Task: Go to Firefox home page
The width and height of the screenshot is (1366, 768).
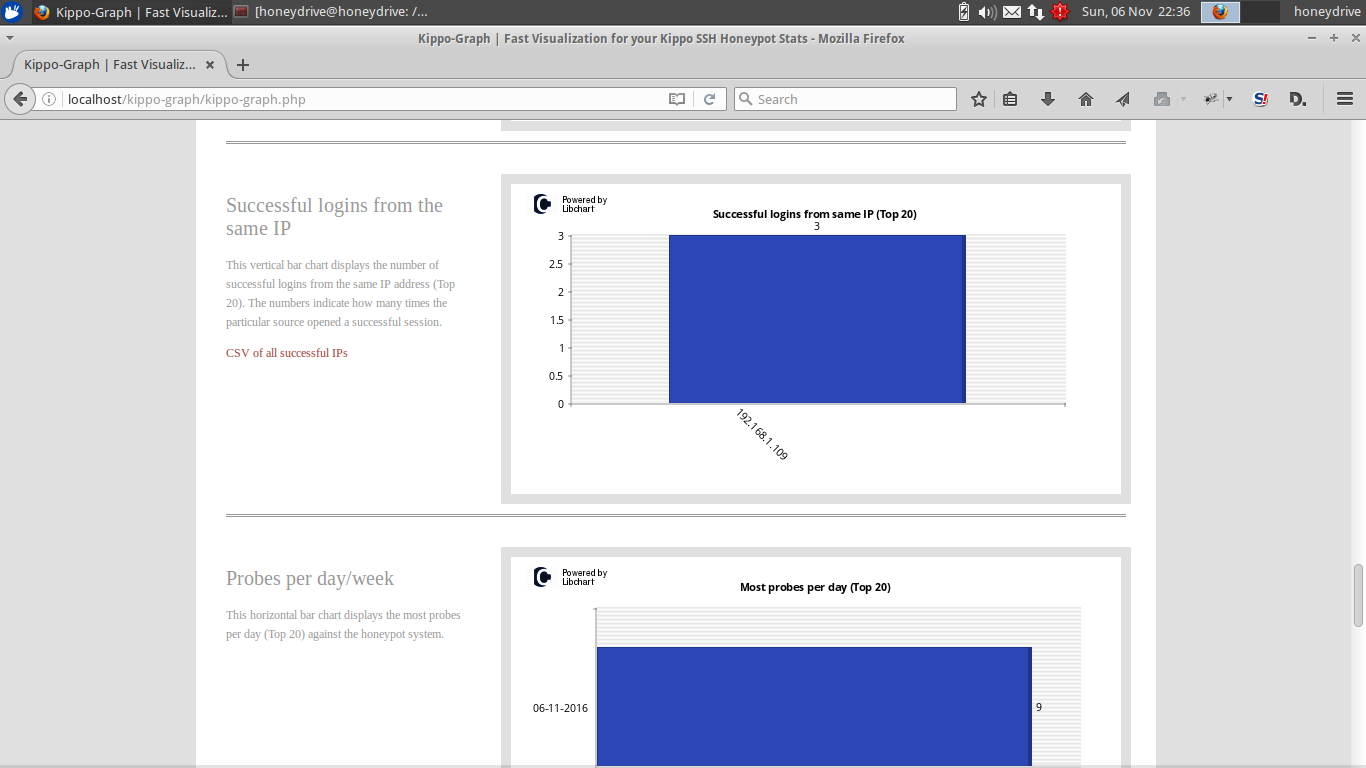Action: click(1086, 99)
